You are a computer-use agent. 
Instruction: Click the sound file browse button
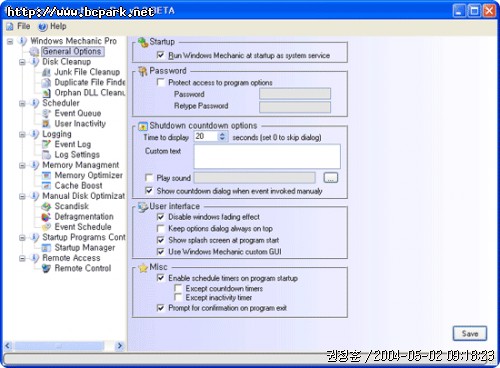(330, 178)
